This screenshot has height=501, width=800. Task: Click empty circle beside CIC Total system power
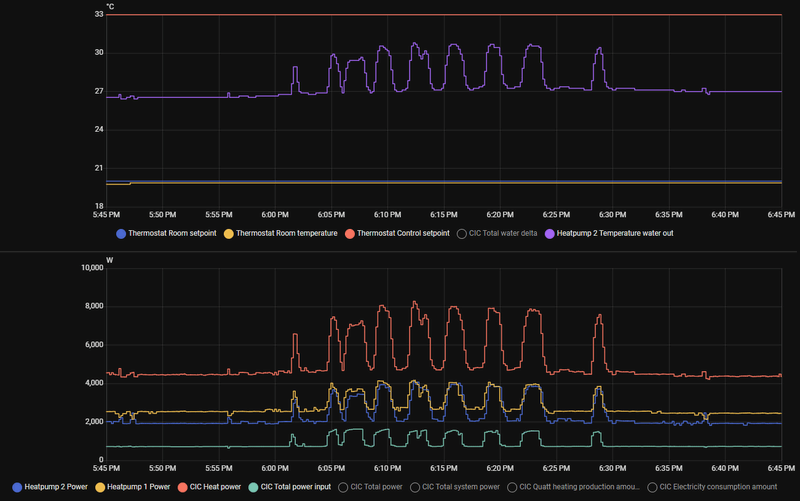click(415, 487)
